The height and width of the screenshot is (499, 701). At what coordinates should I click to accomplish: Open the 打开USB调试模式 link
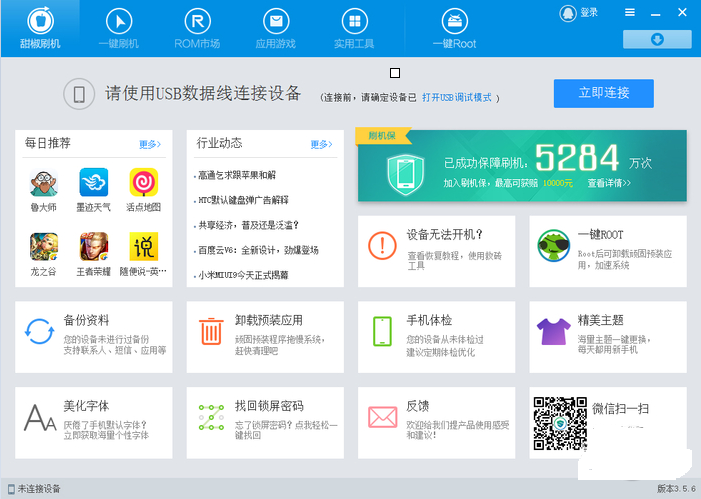click(x=456, y=97)
